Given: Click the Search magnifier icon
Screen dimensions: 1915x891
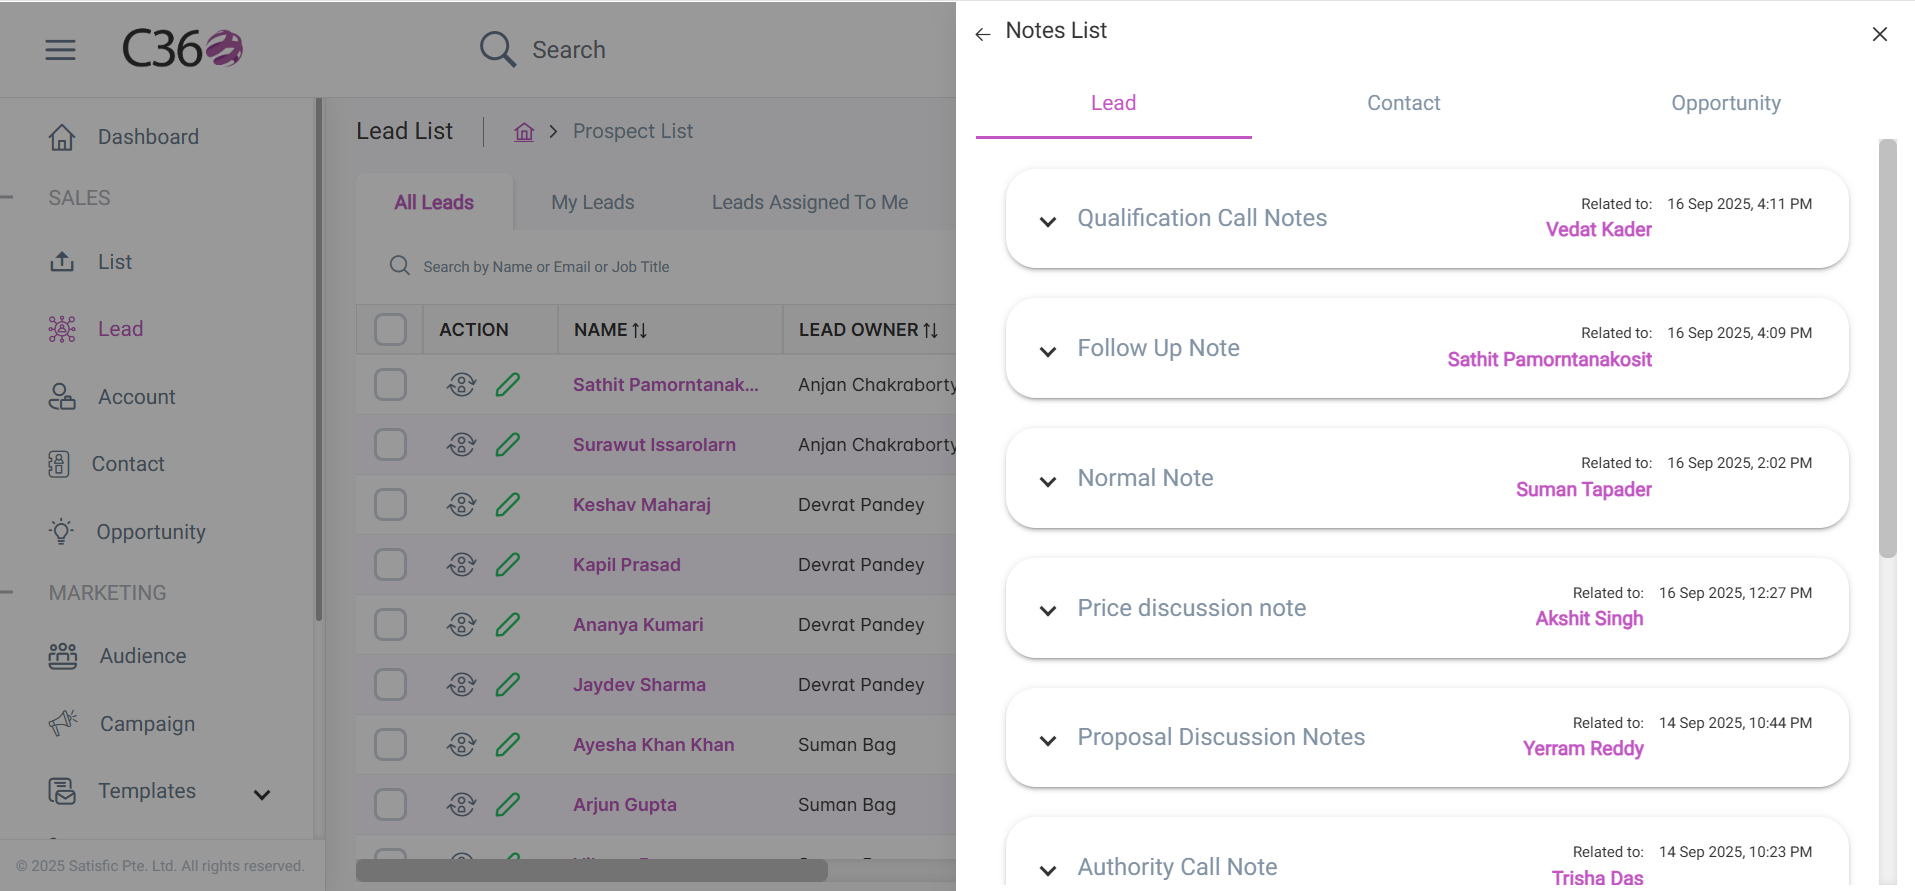Looking at the screenshot, I should tap(497, 49).
